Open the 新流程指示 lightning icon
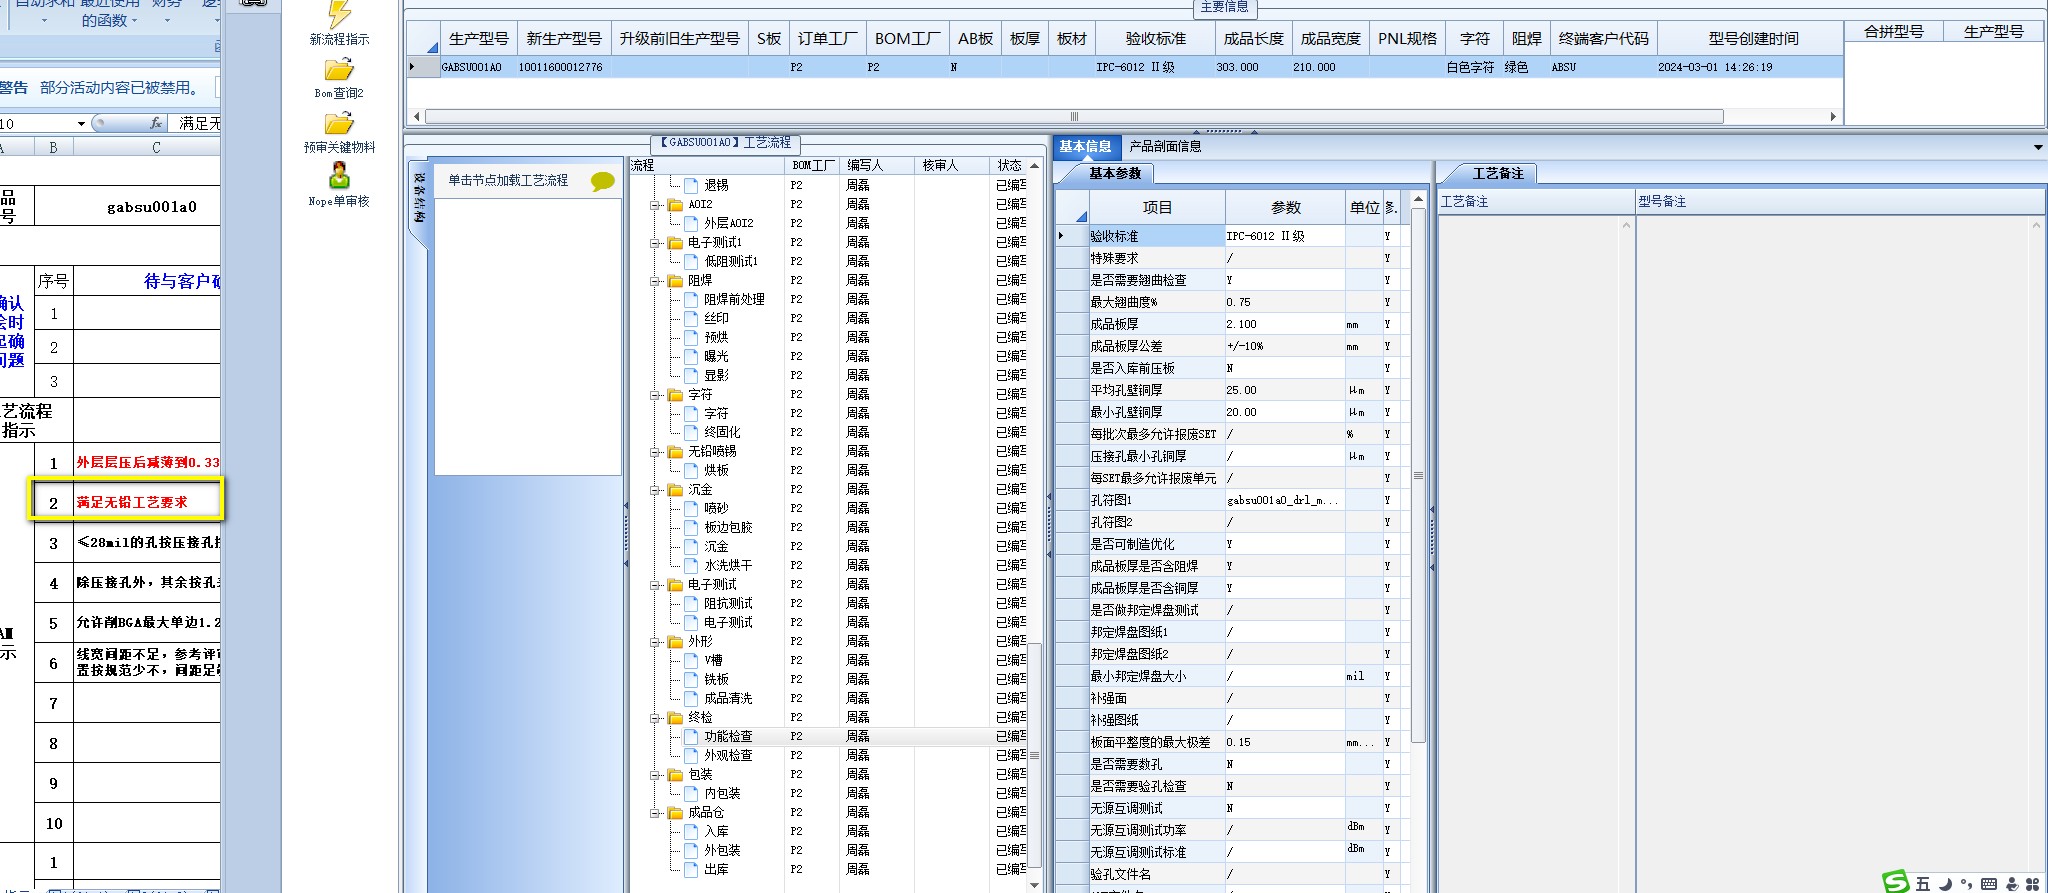Screen dimensions: 2048x893 [x=339, y=13]
